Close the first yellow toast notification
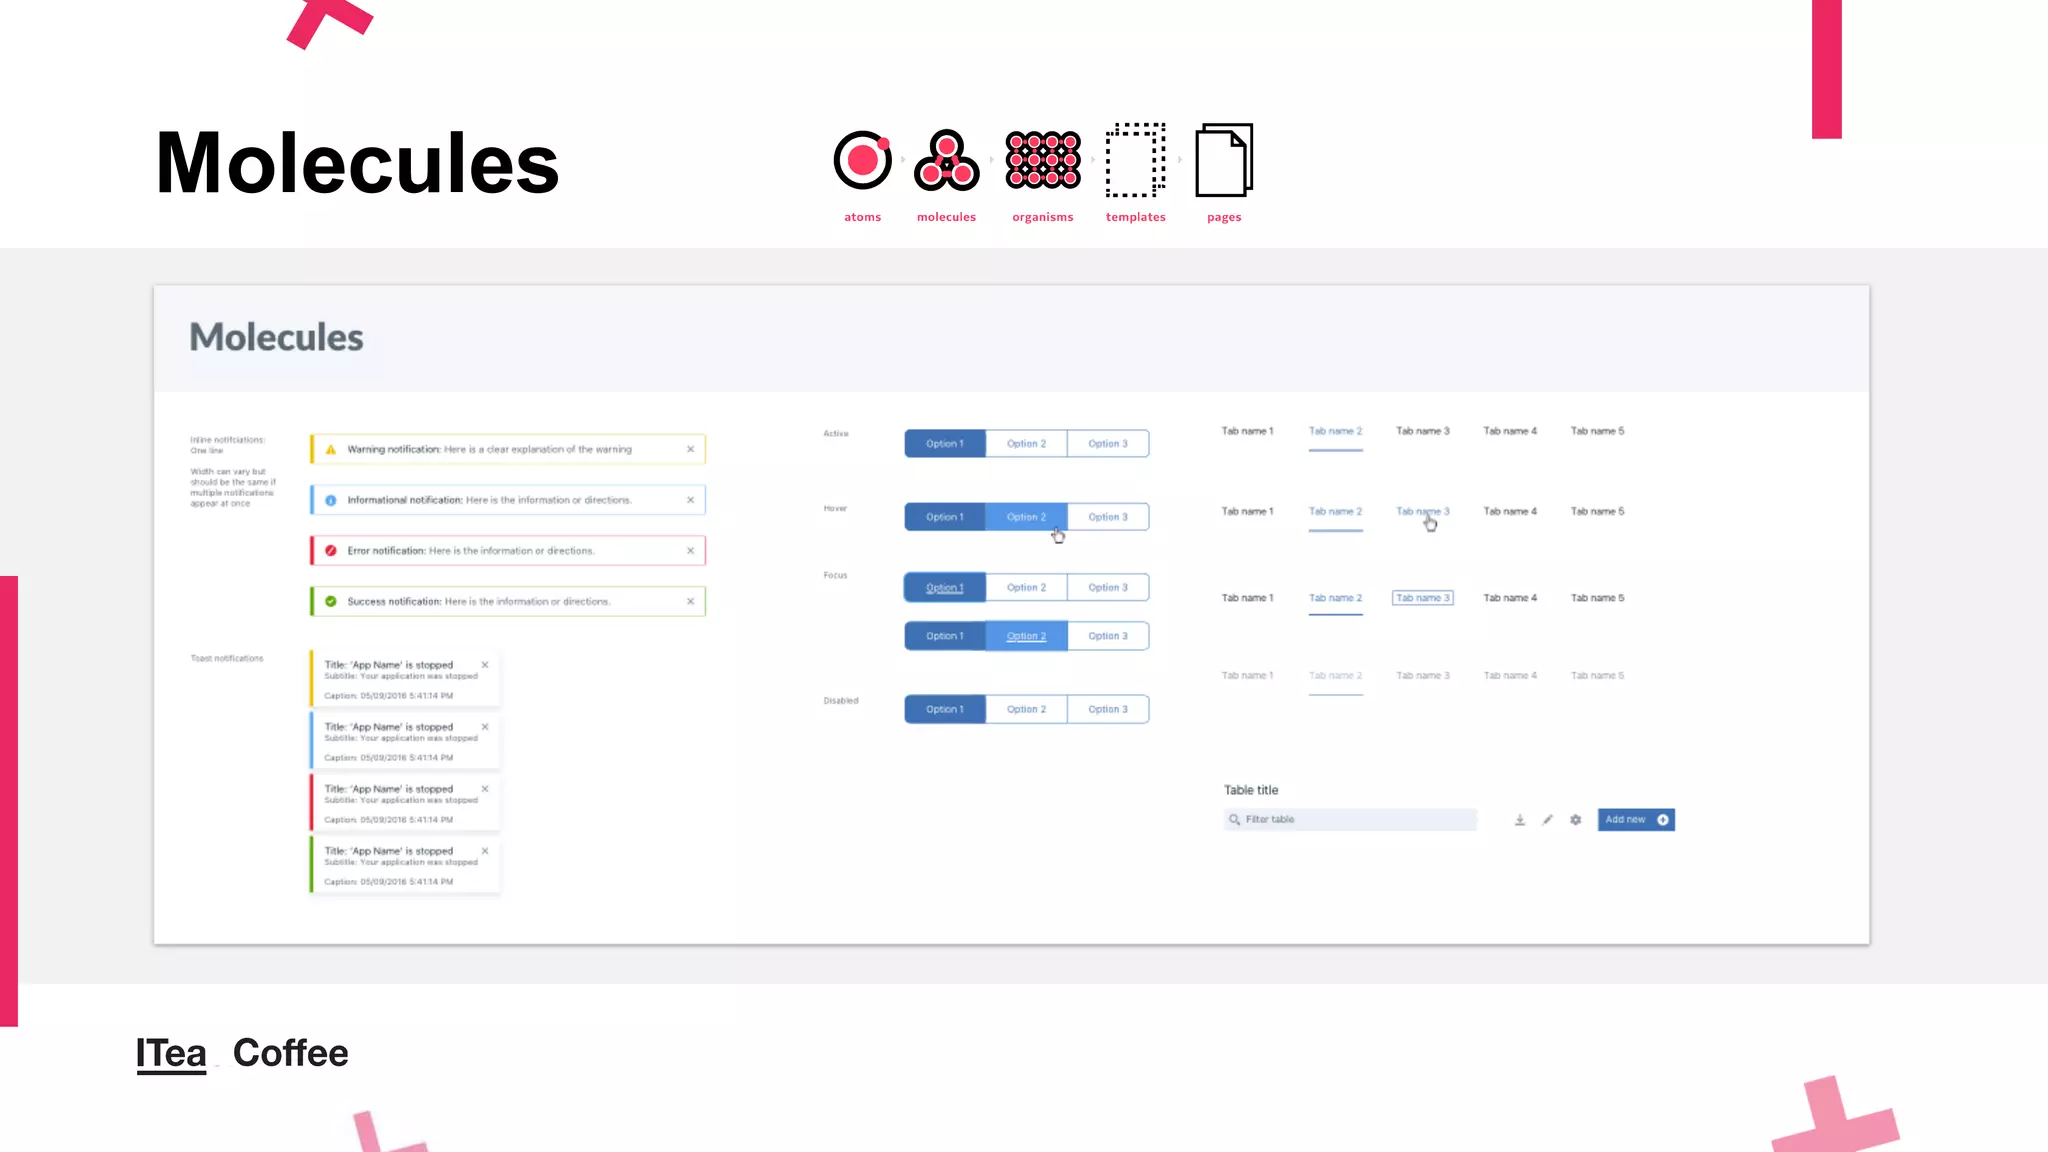Image resolution: width=2048 pixels, height=1152 pixels. click(485, 665)
